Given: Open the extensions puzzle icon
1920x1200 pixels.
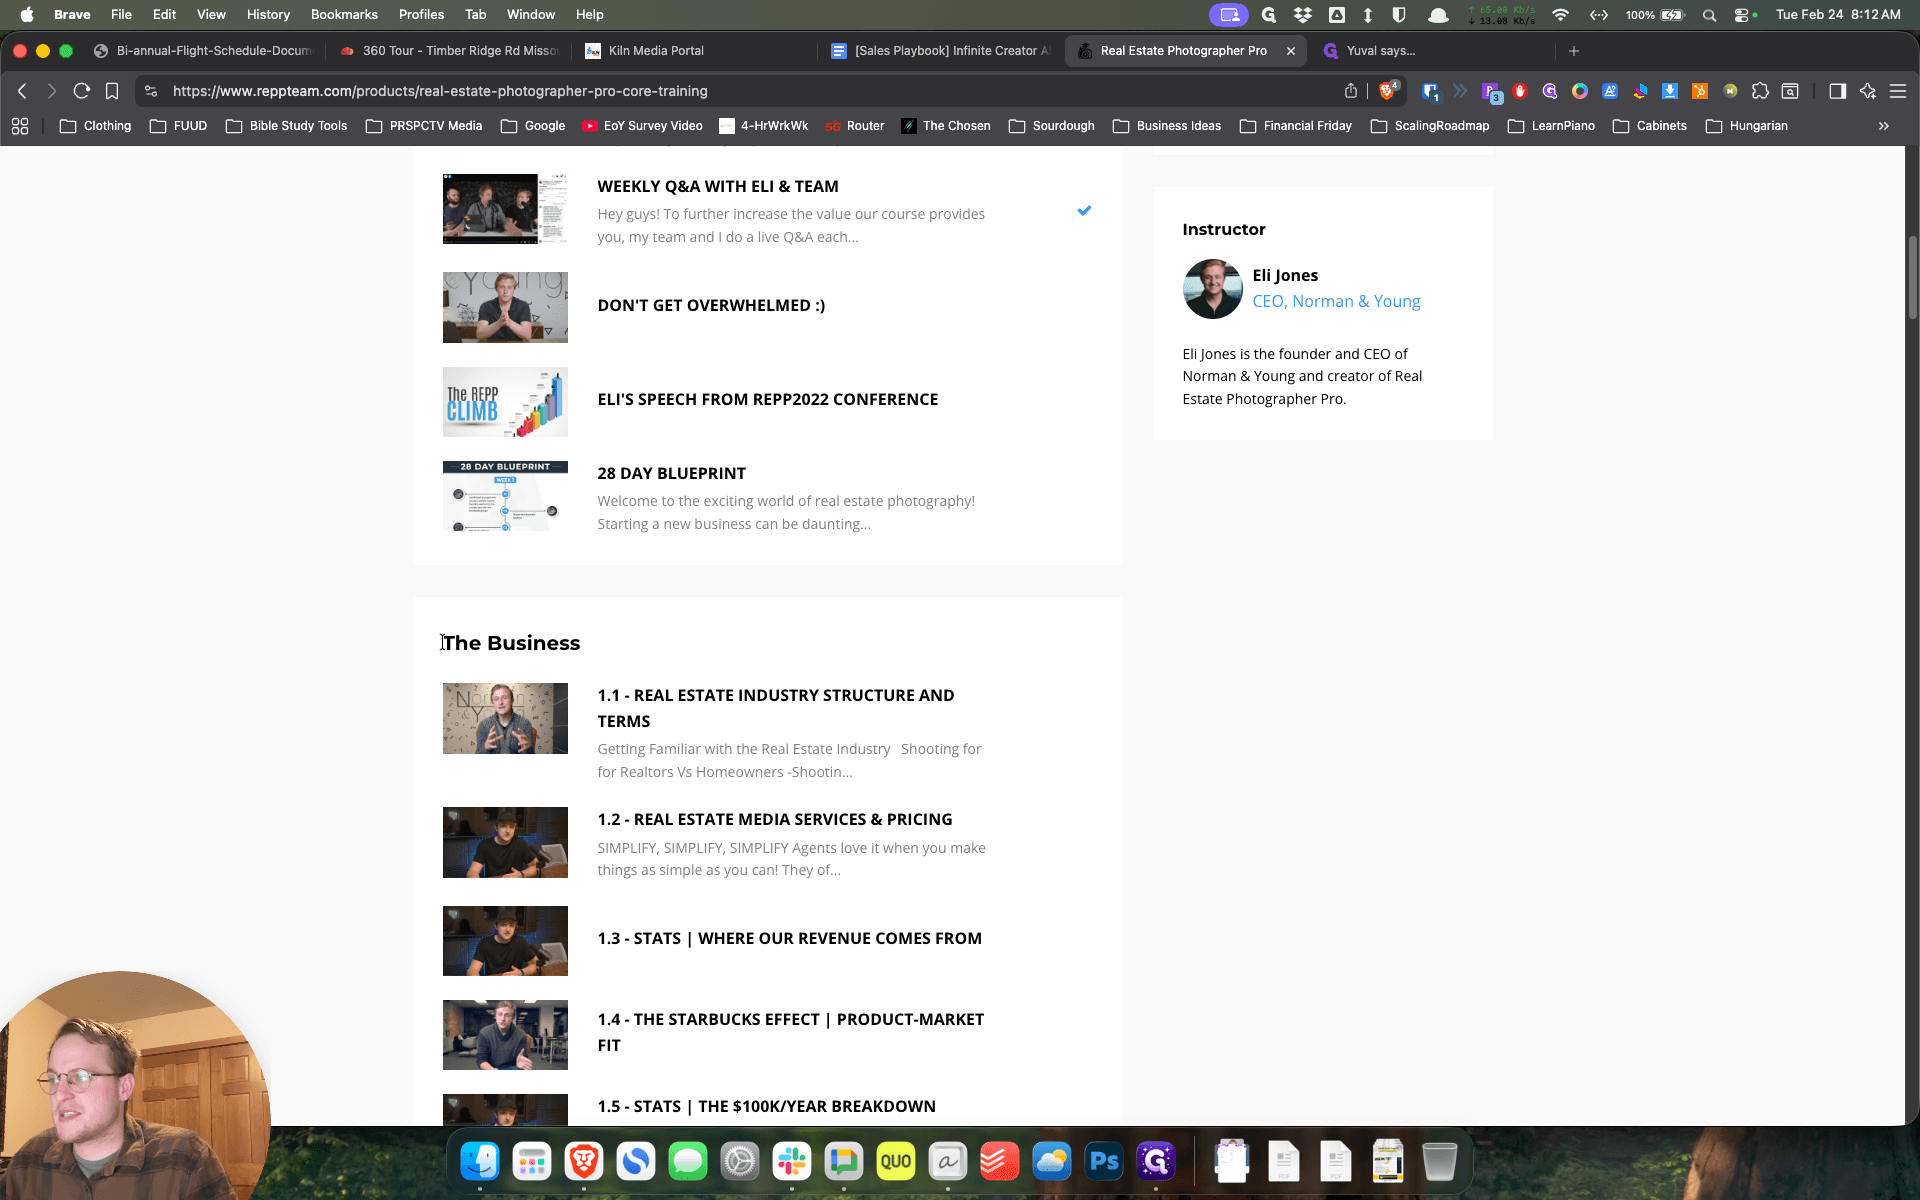Looking at the screenshot, I should point(1760,91).
